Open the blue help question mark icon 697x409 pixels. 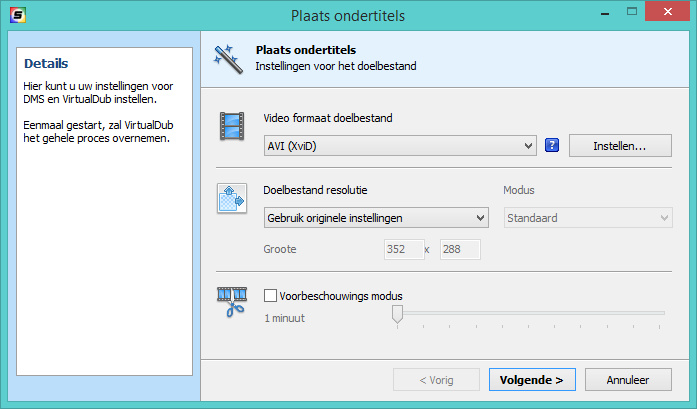551,146
